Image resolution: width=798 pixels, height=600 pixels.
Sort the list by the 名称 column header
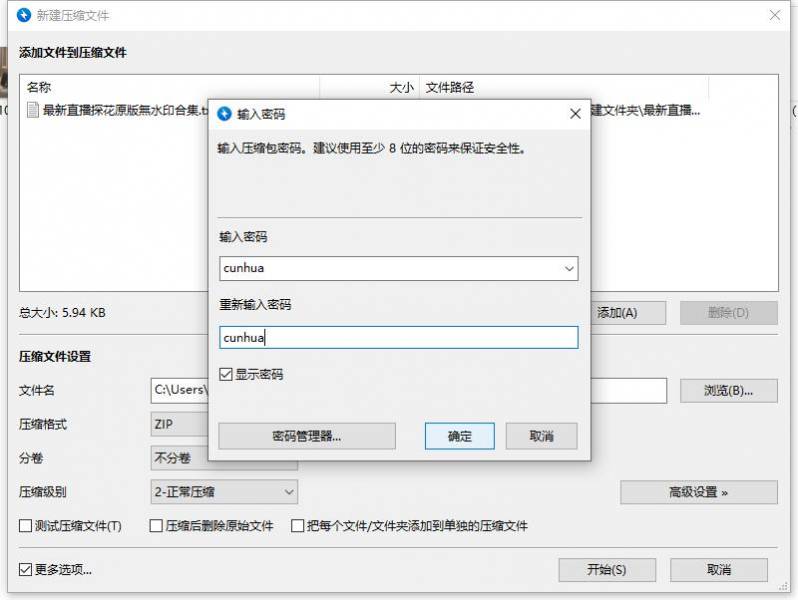tap(168, 88)
